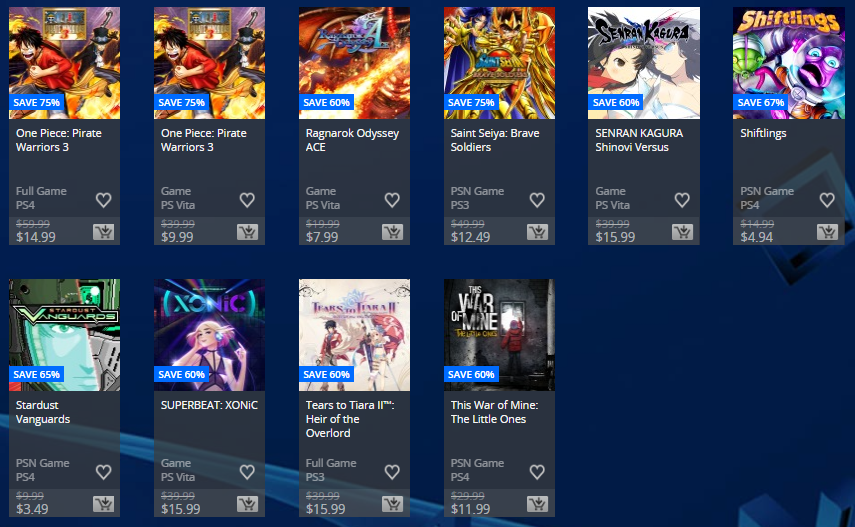
Task: Toggle wishlist heart for This War of Mine
Action: [x=537, y=471]
